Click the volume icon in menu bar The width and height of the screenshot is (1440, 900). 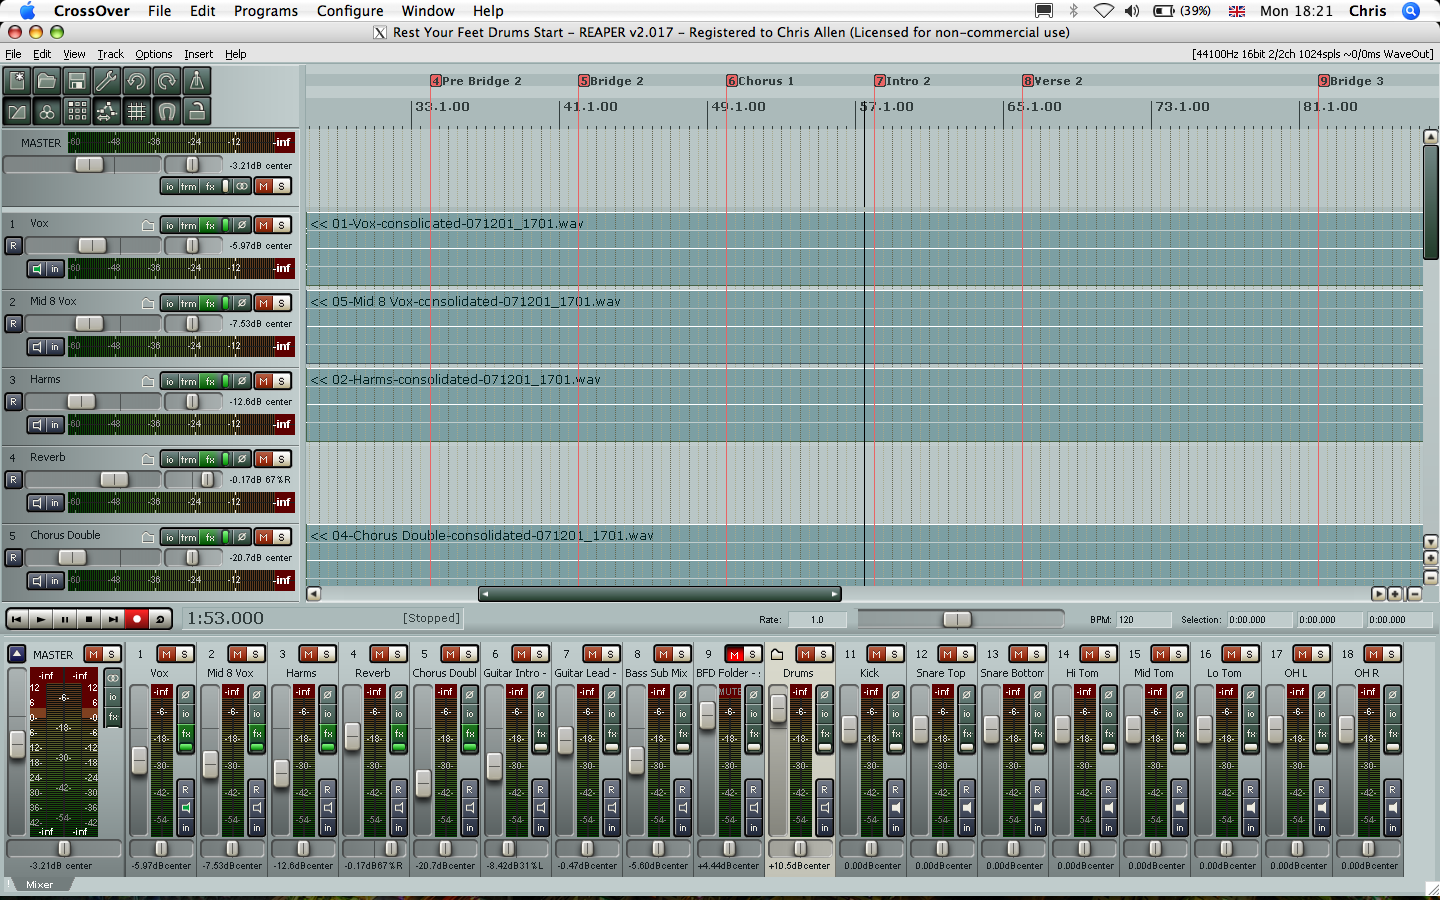[1131, 11]
